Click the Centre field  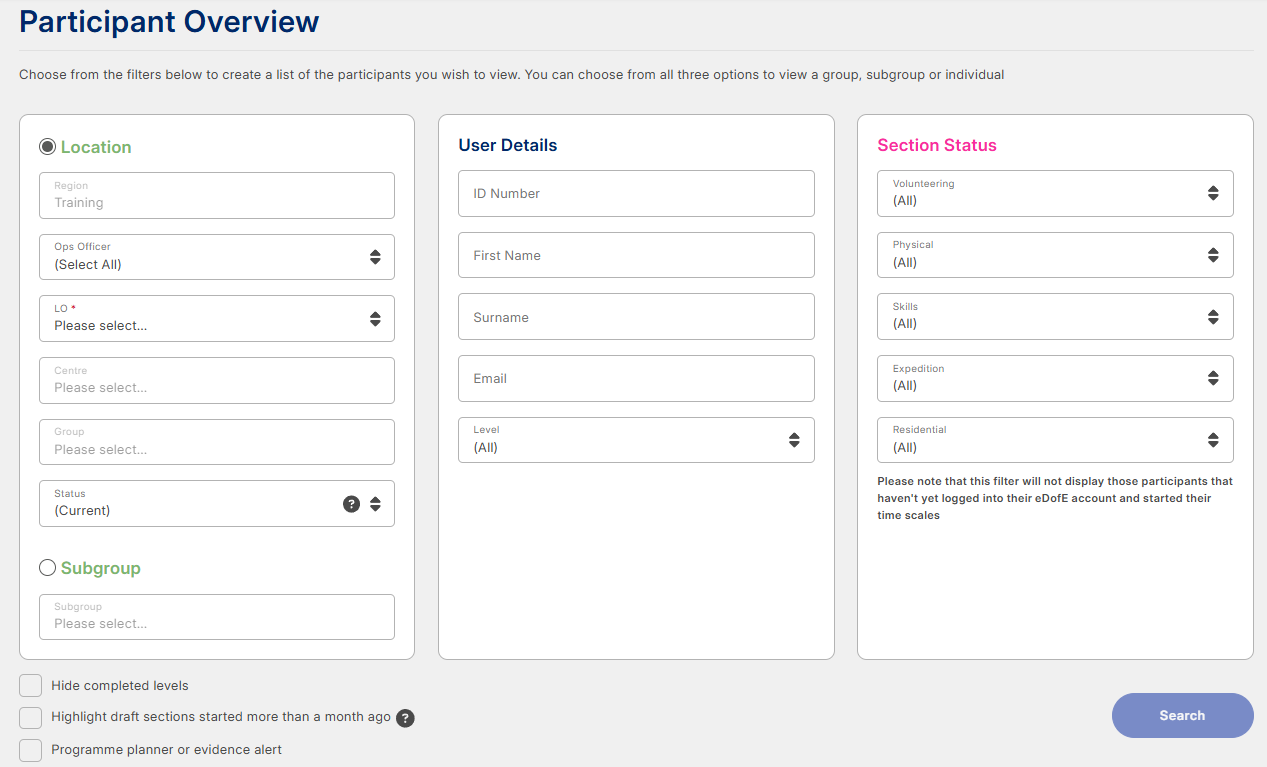[217, 380]
